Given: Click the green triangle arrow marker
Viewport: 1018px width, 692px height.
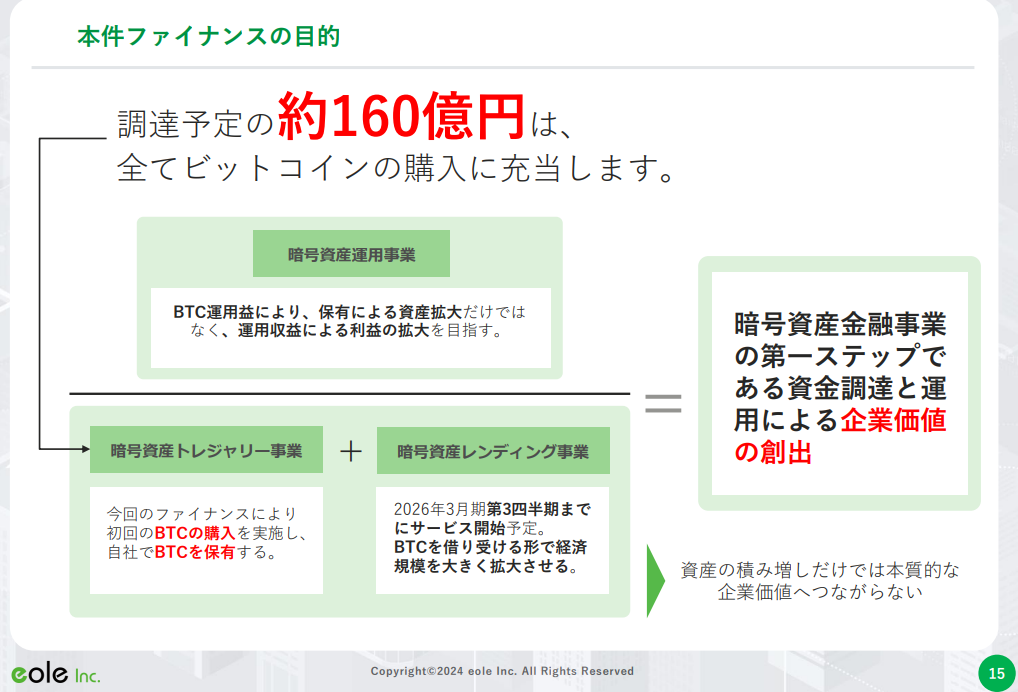Looking at the screenshot, I should [x=655, y=581].
